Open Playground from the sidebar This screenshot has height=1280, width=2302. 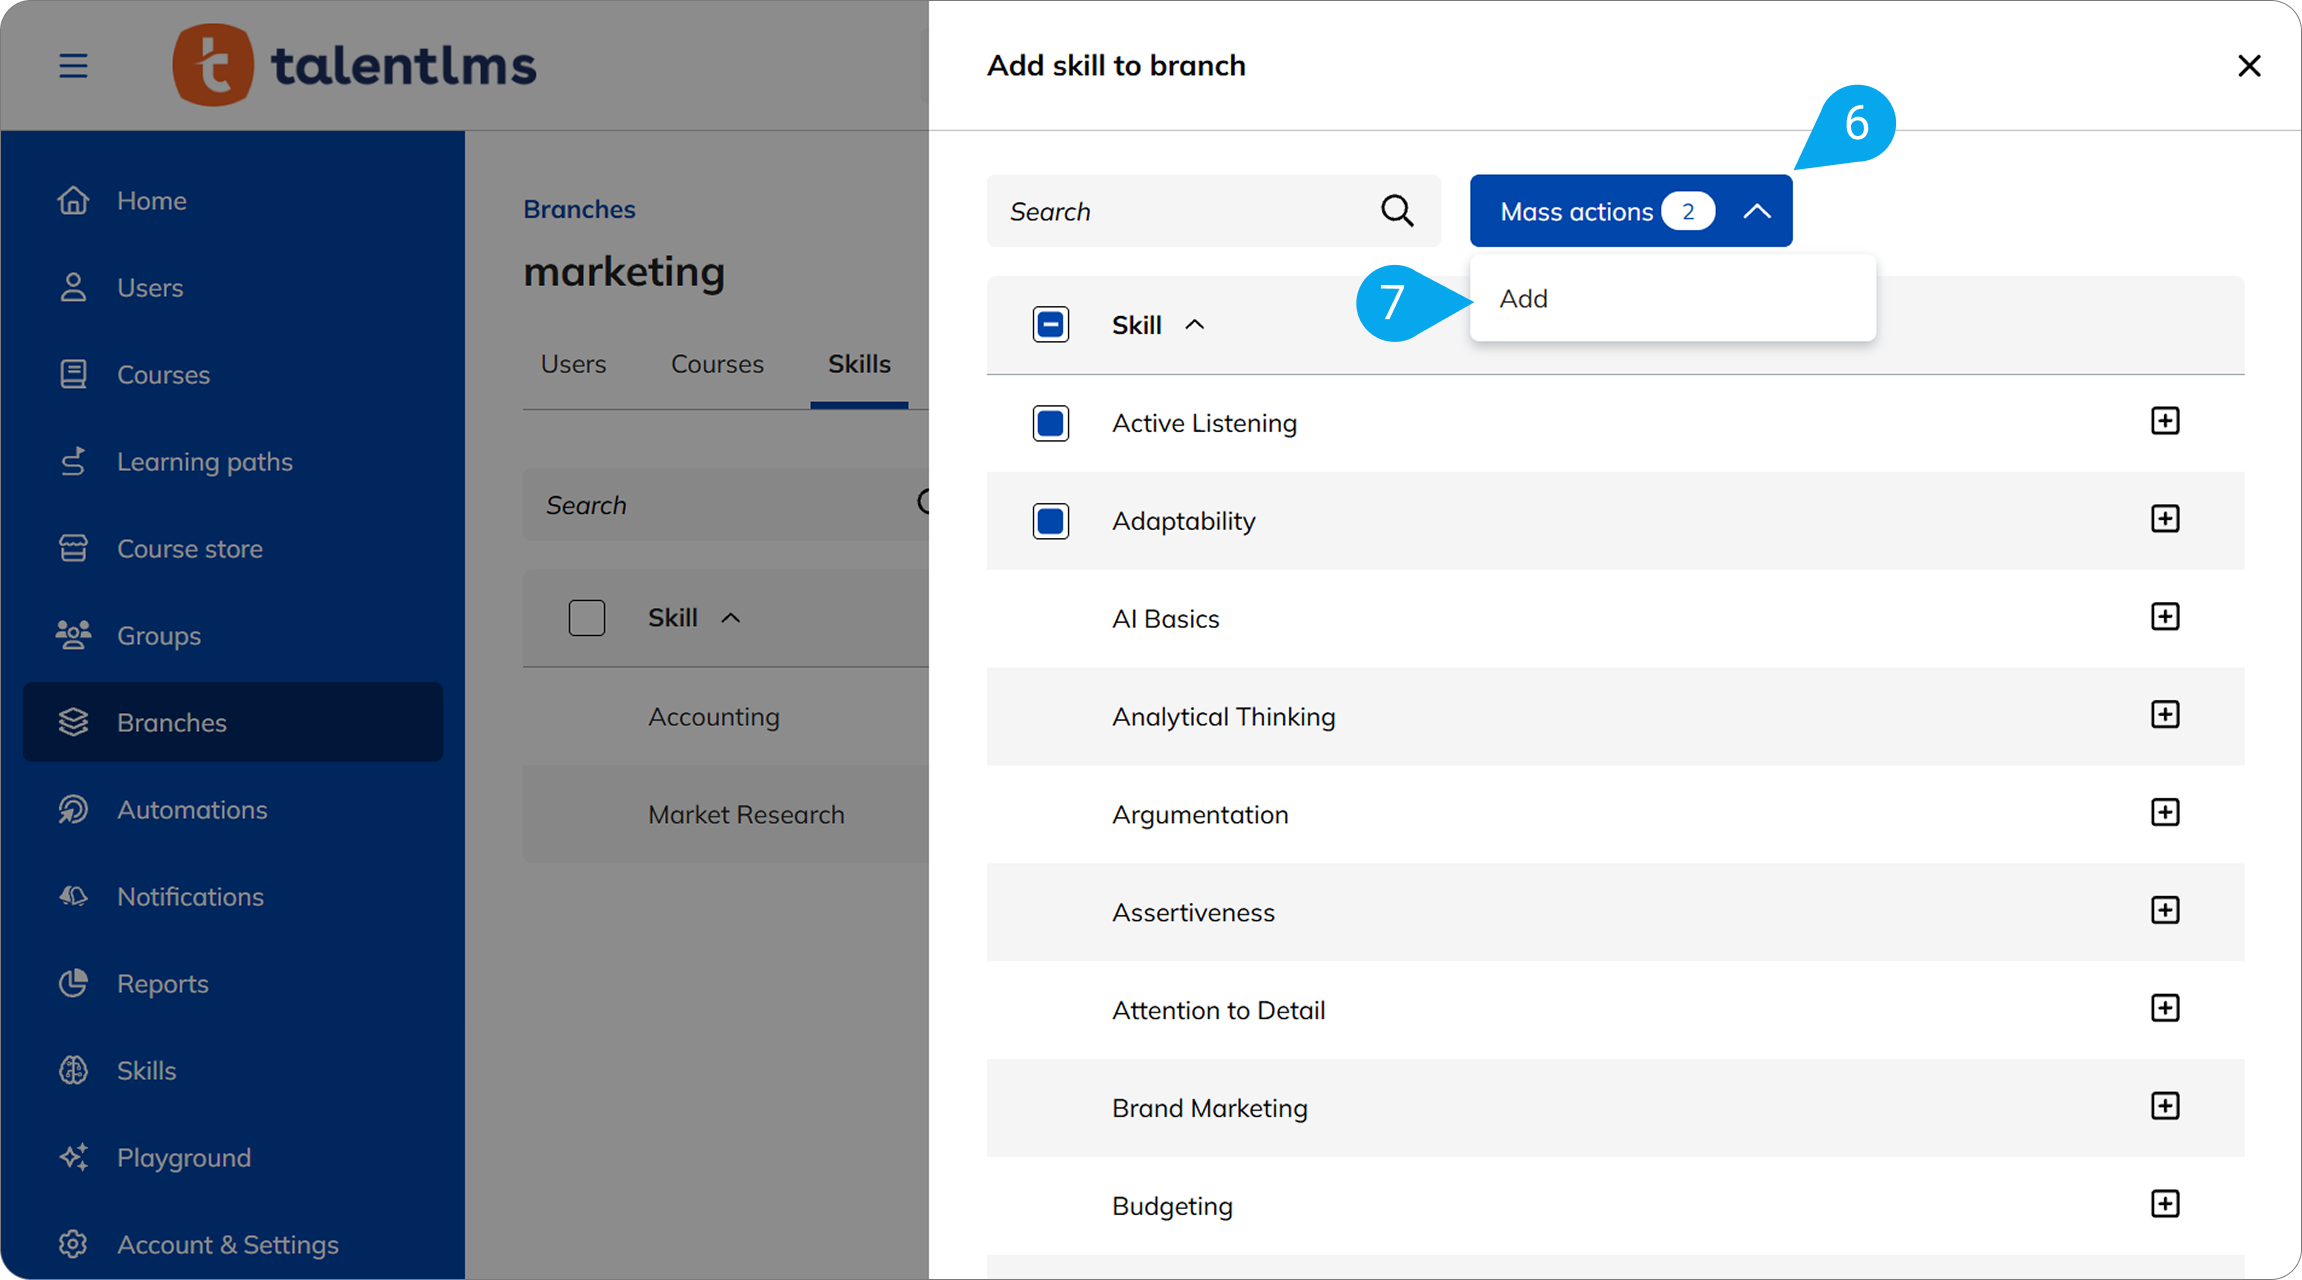233,1157
